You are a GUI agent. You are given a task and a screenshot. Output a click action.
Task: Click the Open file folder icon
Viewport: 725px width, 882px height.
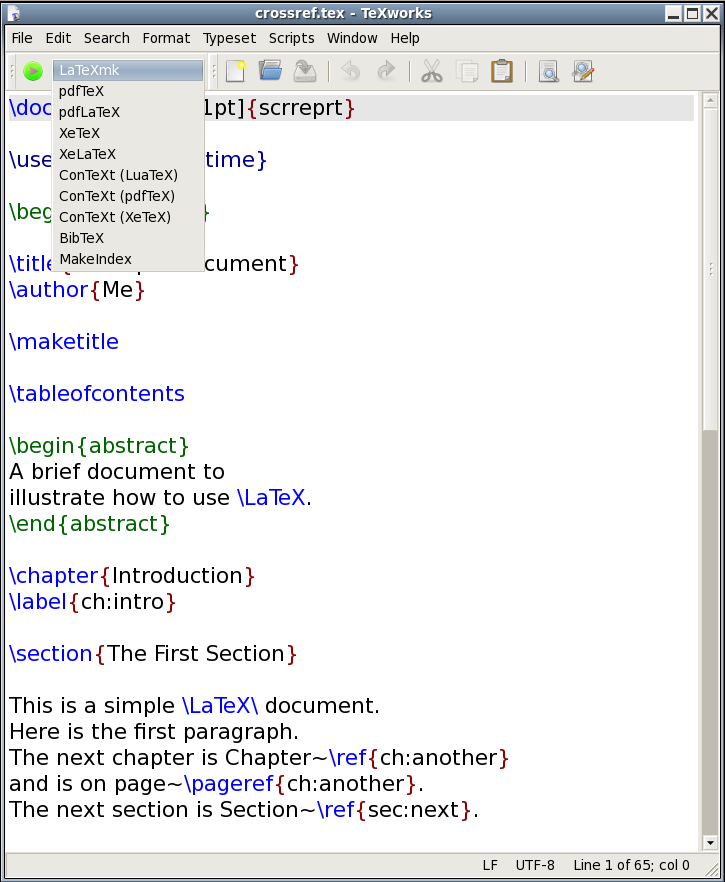click(270, 71)
